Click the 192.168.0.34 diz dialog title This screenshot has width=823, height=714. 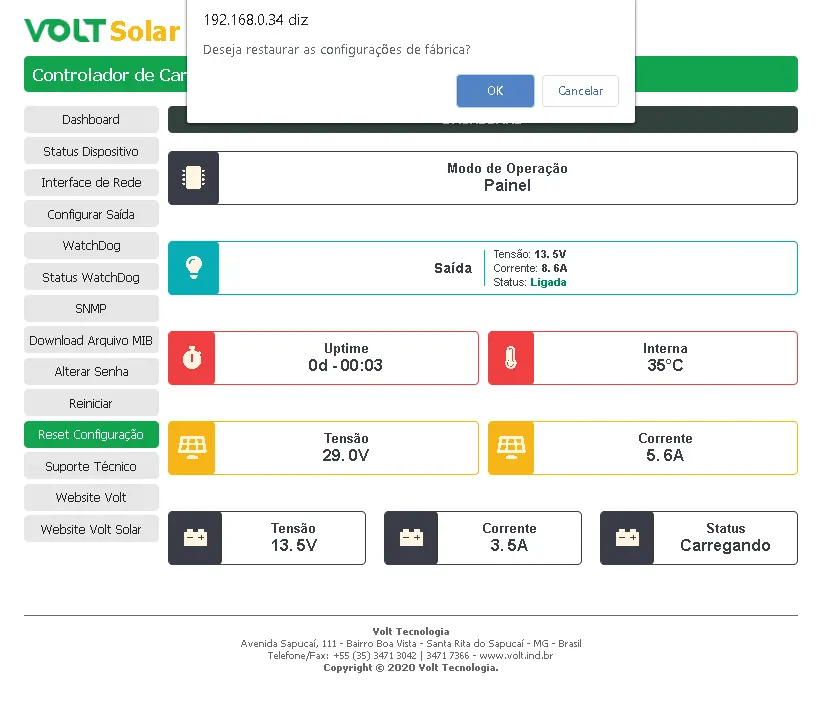pos(256,20)
